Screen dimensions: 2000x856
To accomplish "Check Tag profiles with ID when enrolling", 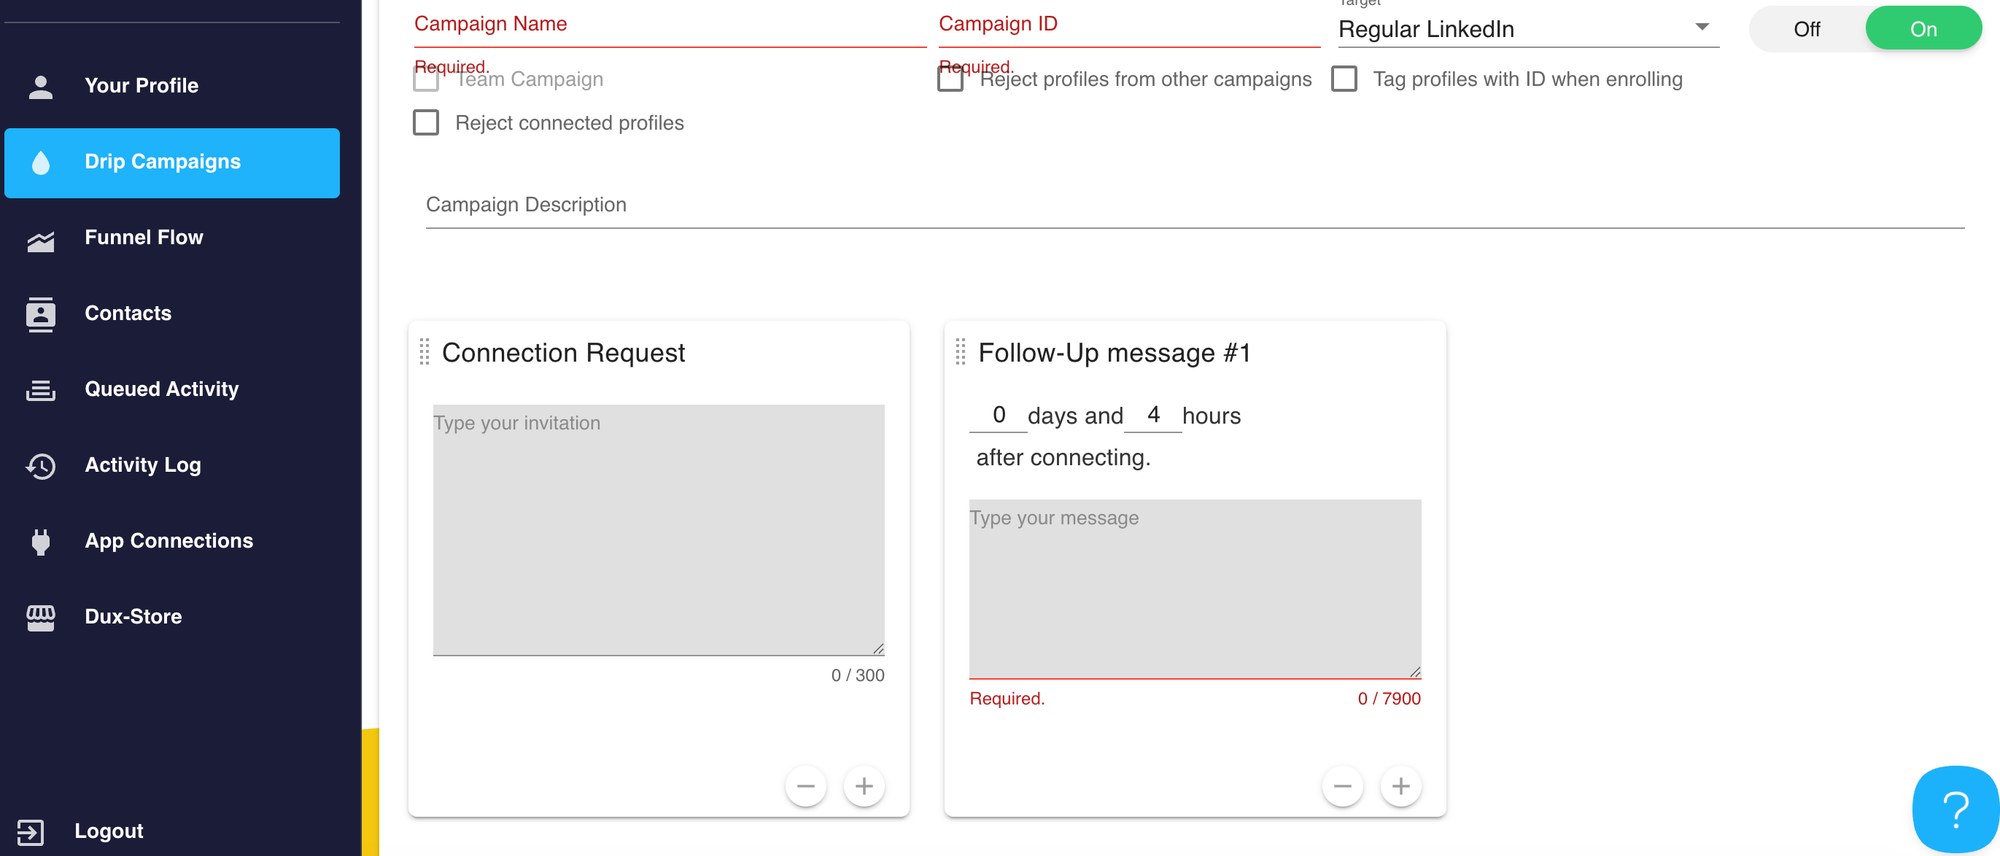I will pyautogui.click(x=1344, y=79).
